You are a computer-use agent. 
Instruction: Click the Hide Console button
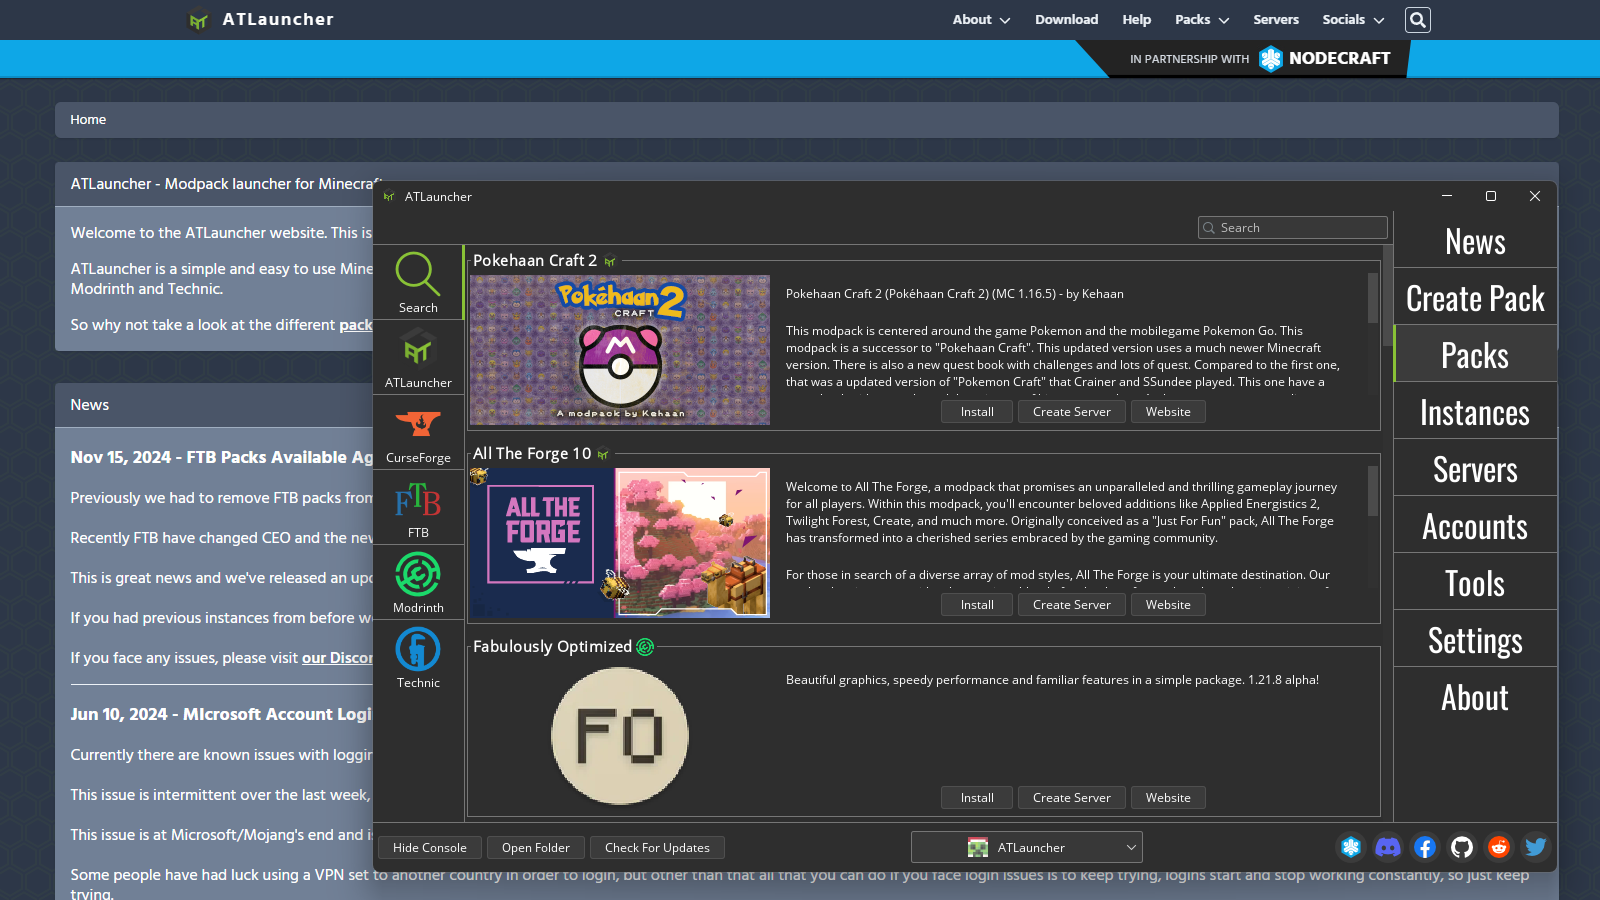pyautogui.click(x=430, y=848)
